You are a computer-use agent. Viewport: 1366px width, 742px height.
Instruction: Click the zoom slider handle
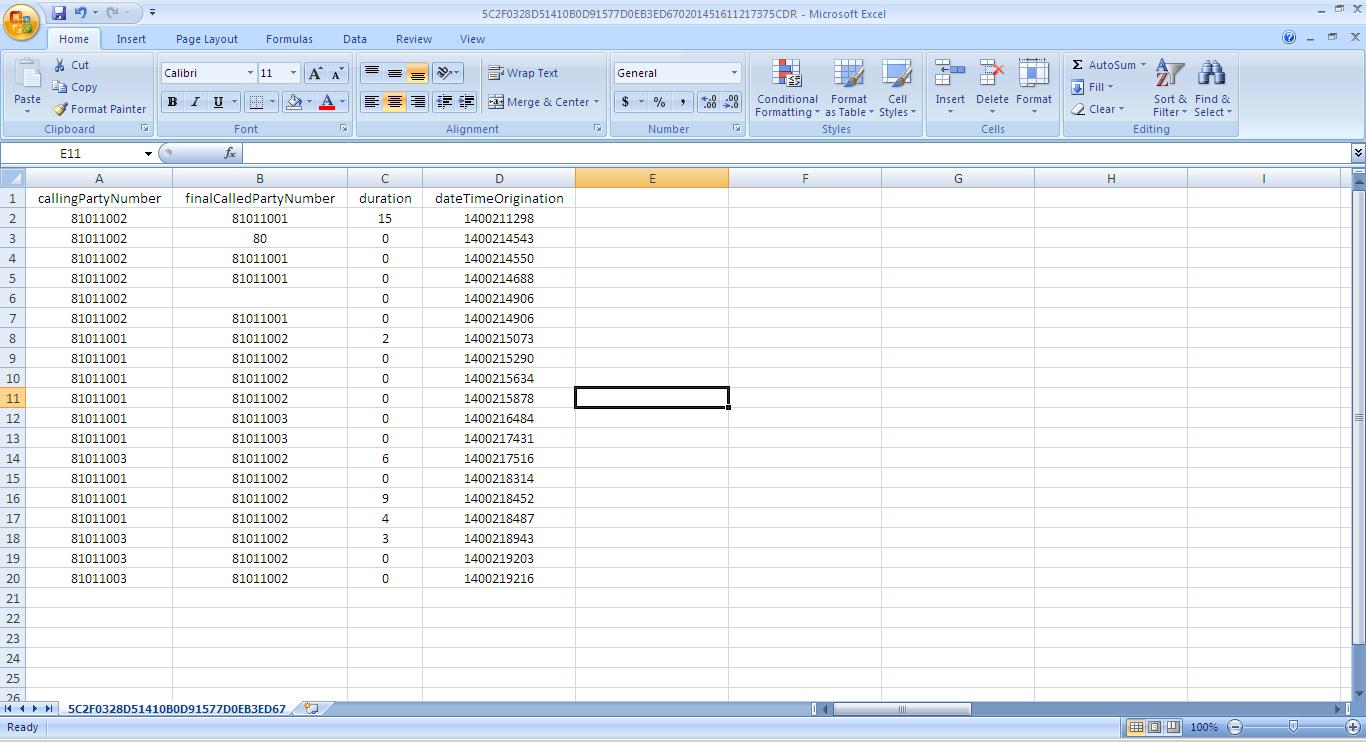(x=1293, y=727)
